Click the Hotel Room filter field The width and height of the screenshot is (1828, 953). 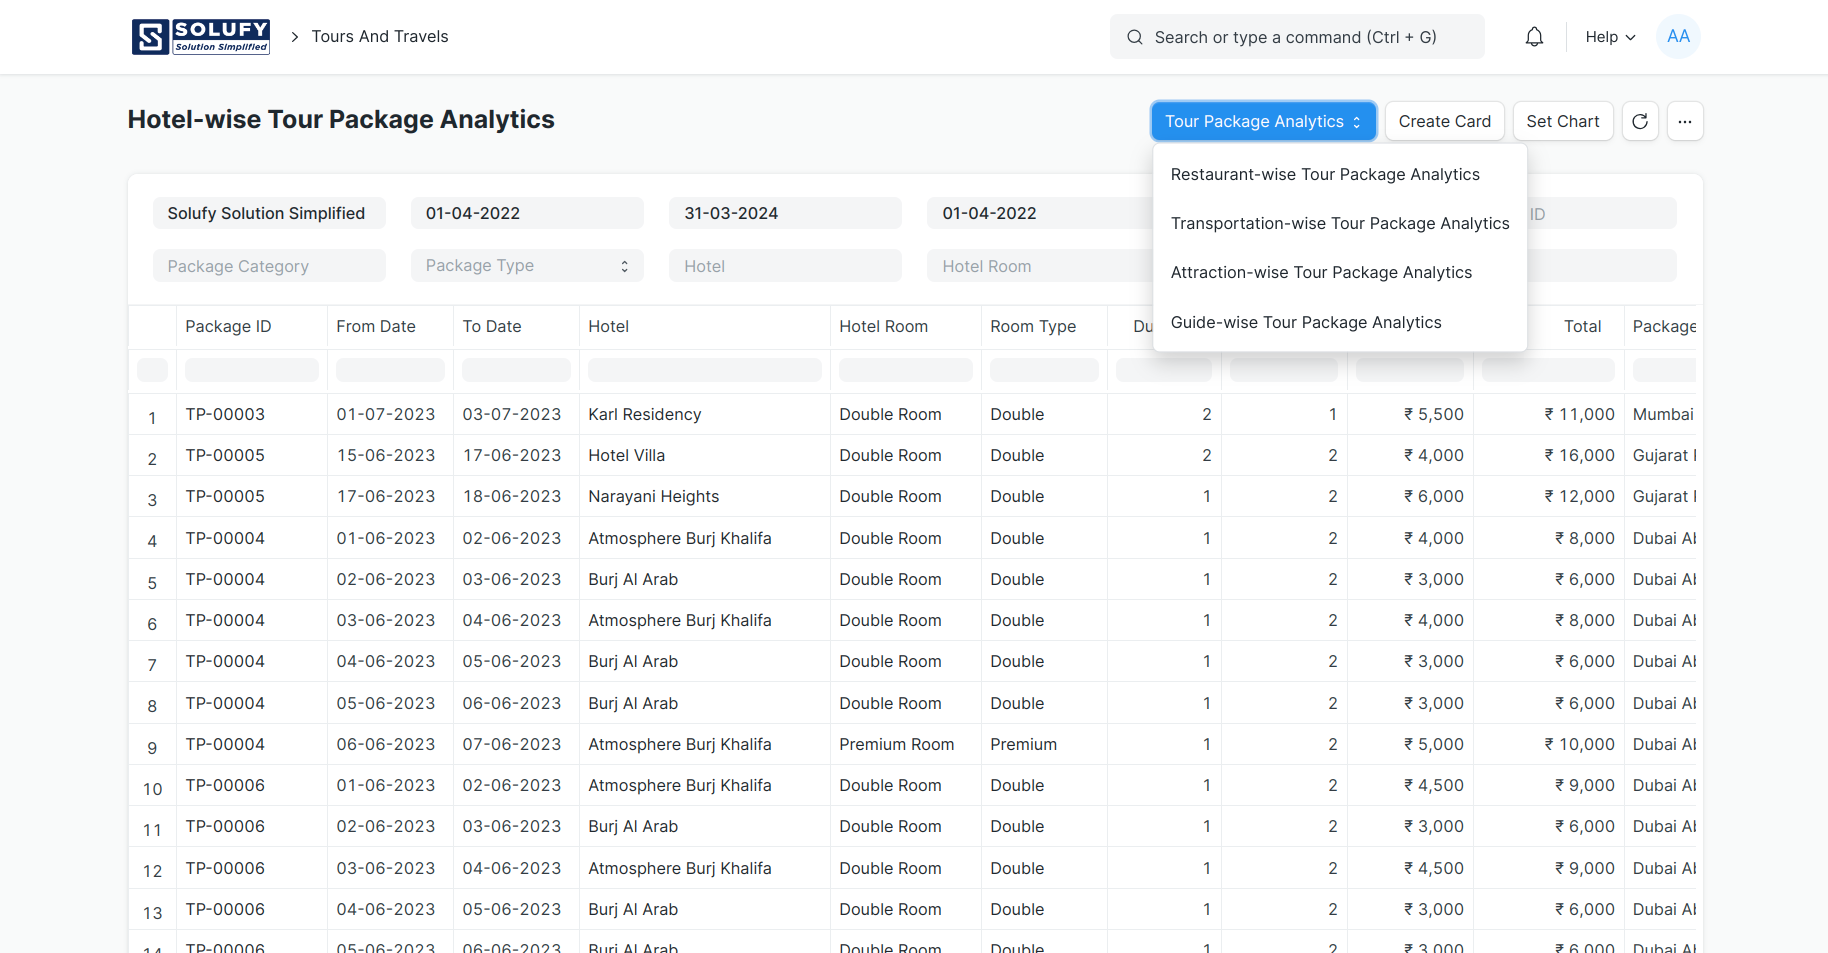(1040, 266)
